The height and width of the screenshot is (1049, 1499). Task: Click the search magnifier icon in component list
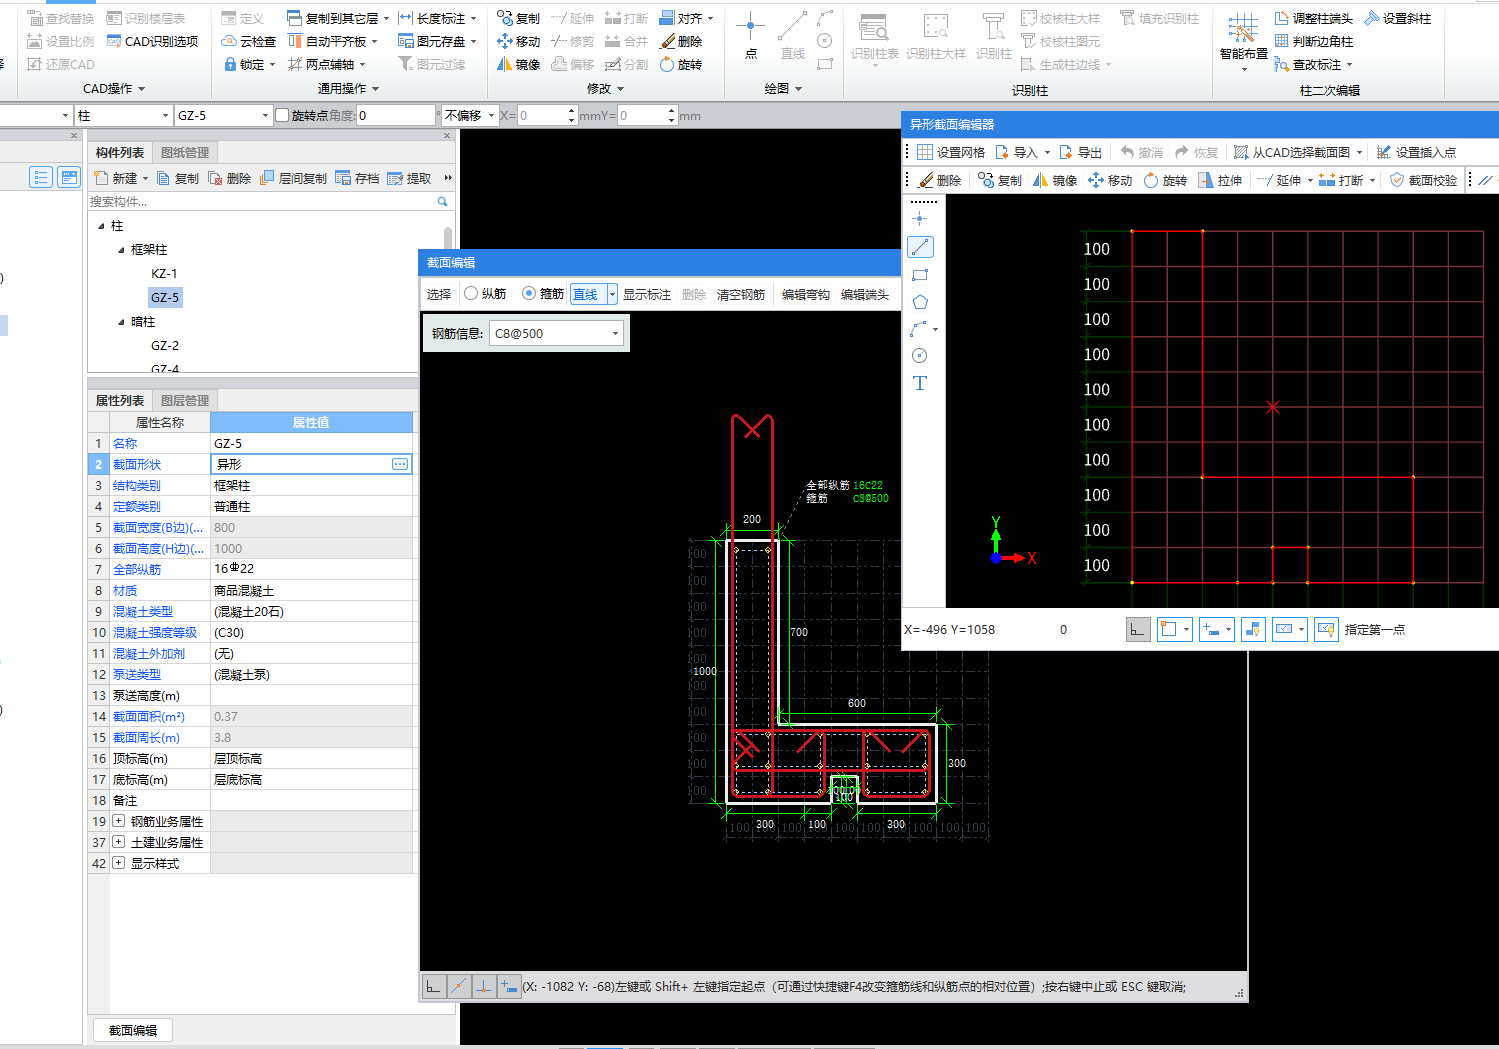click(x=442, y=201)
